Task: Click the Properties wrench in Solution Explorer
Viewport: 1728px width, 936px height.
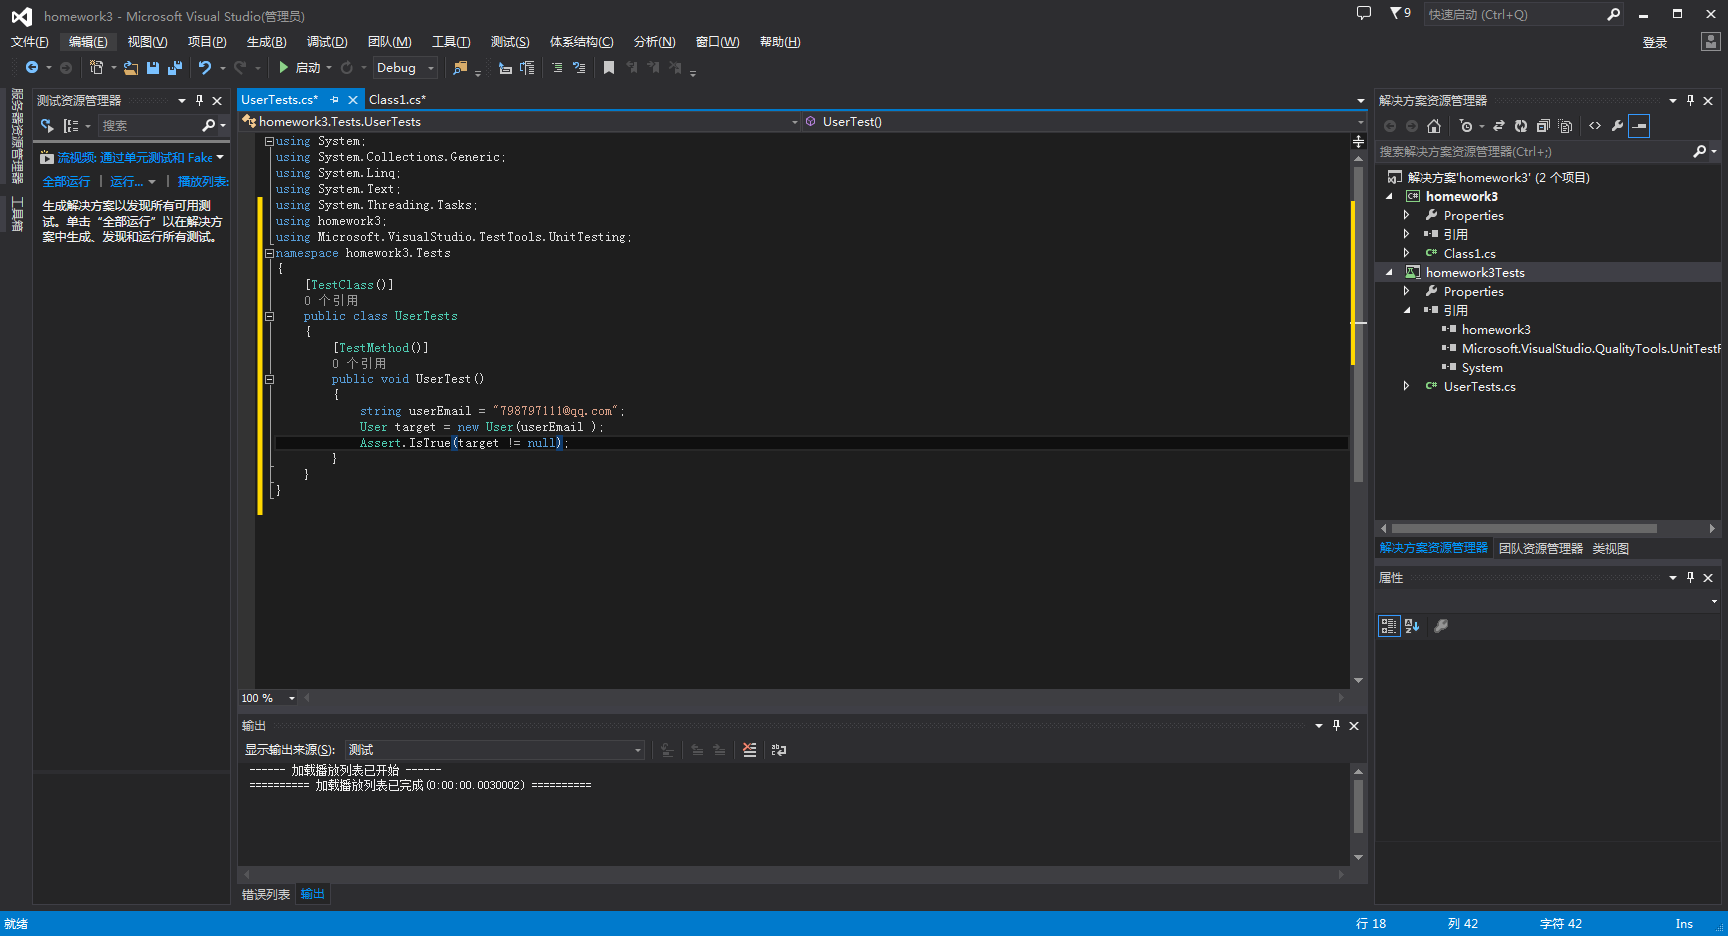Action: pos(1617,126)
